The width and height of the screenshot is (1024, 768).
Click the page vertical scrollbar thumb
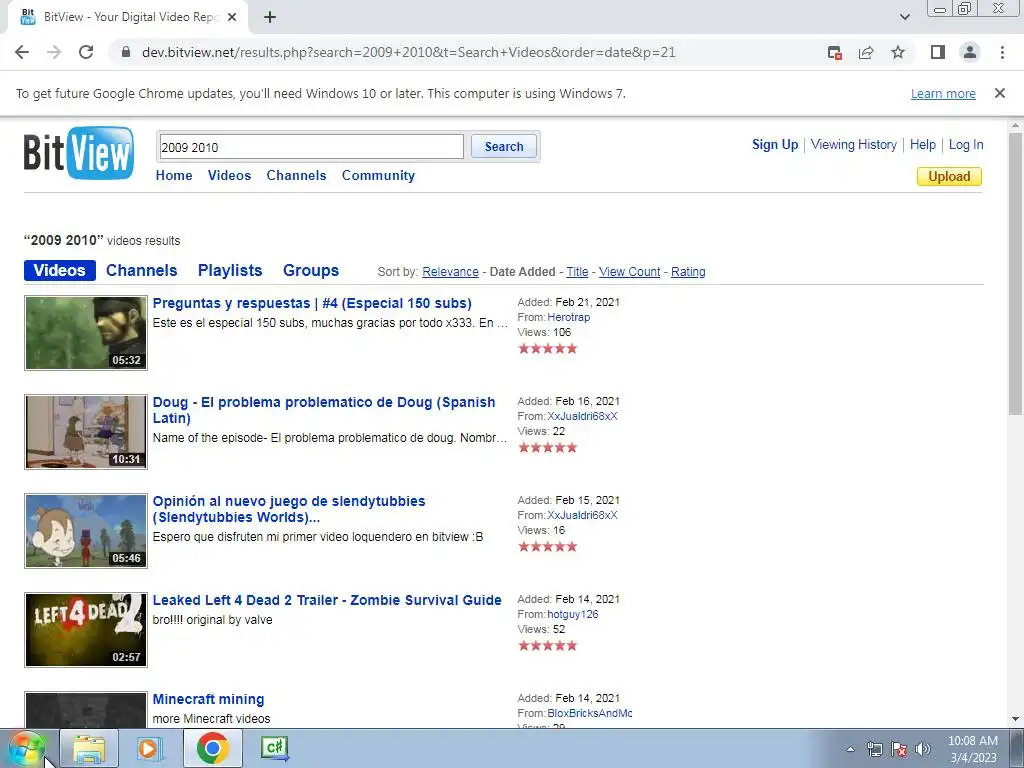1015,273
